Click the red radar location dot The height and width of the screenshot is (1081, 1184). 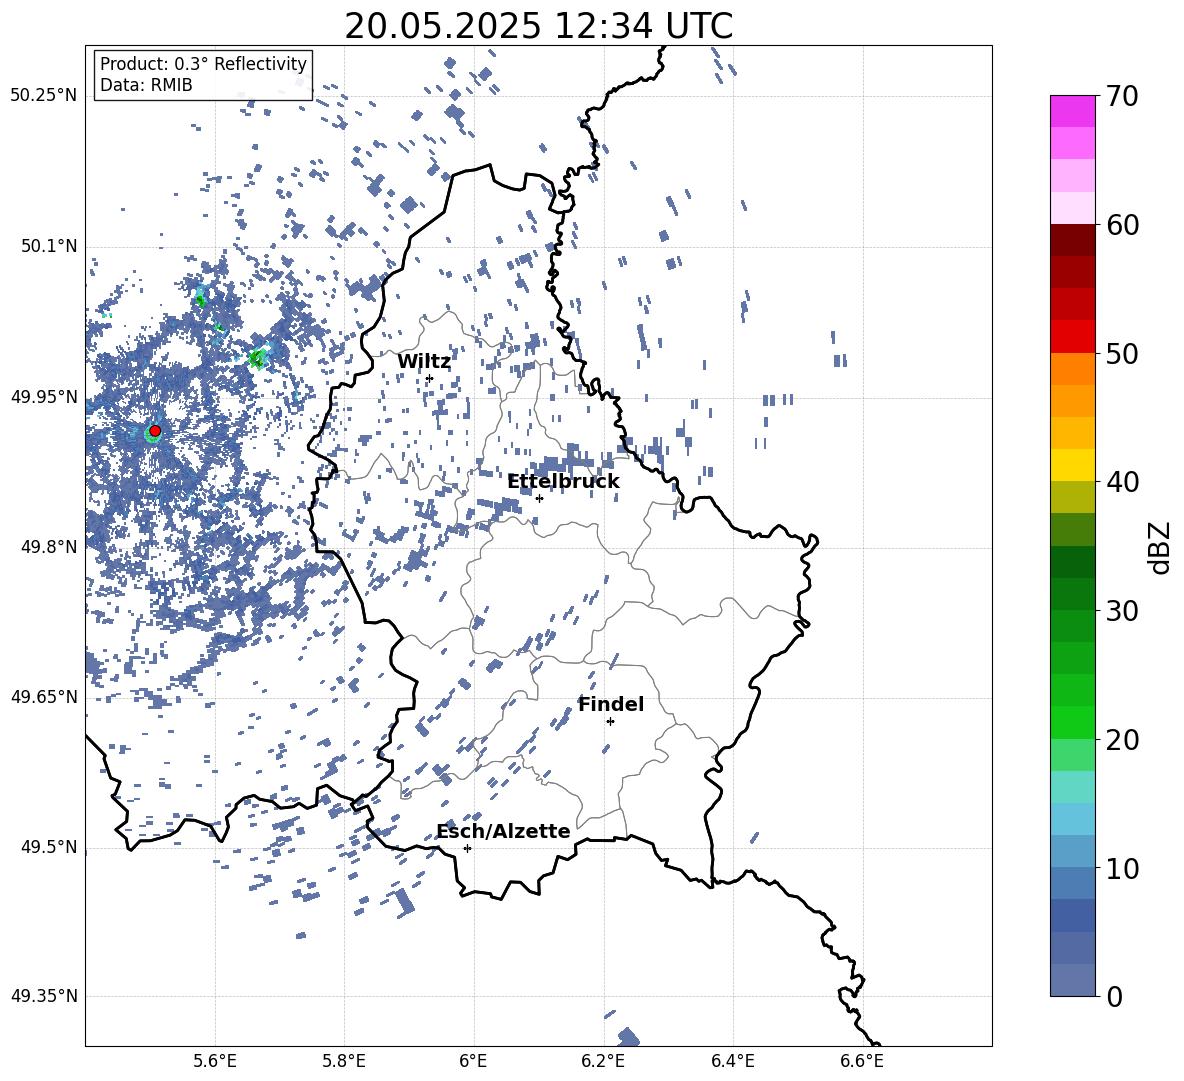pos(155,431)
